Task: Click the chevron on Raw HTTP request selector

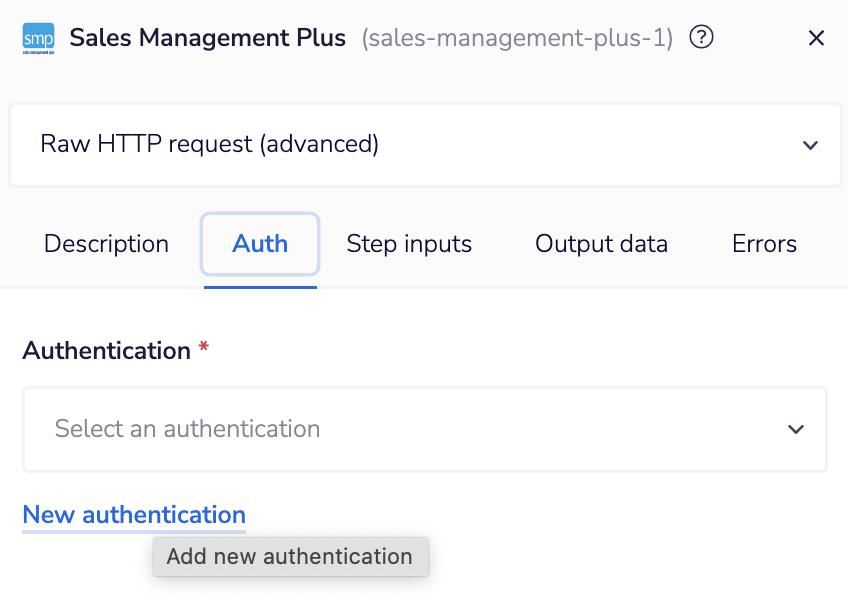Action: (x=811, y=144)
